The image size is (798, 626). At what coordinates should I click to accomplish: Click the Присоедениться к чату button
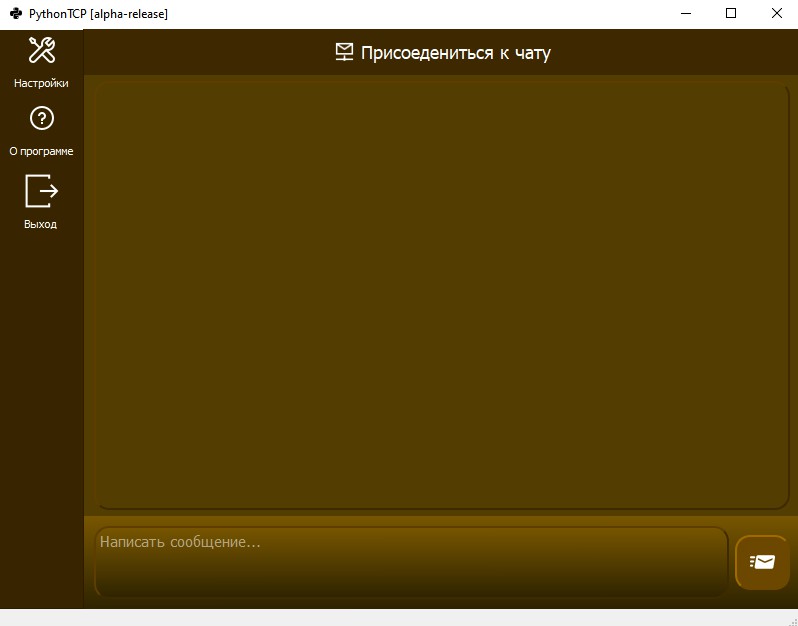coord(441,52)
